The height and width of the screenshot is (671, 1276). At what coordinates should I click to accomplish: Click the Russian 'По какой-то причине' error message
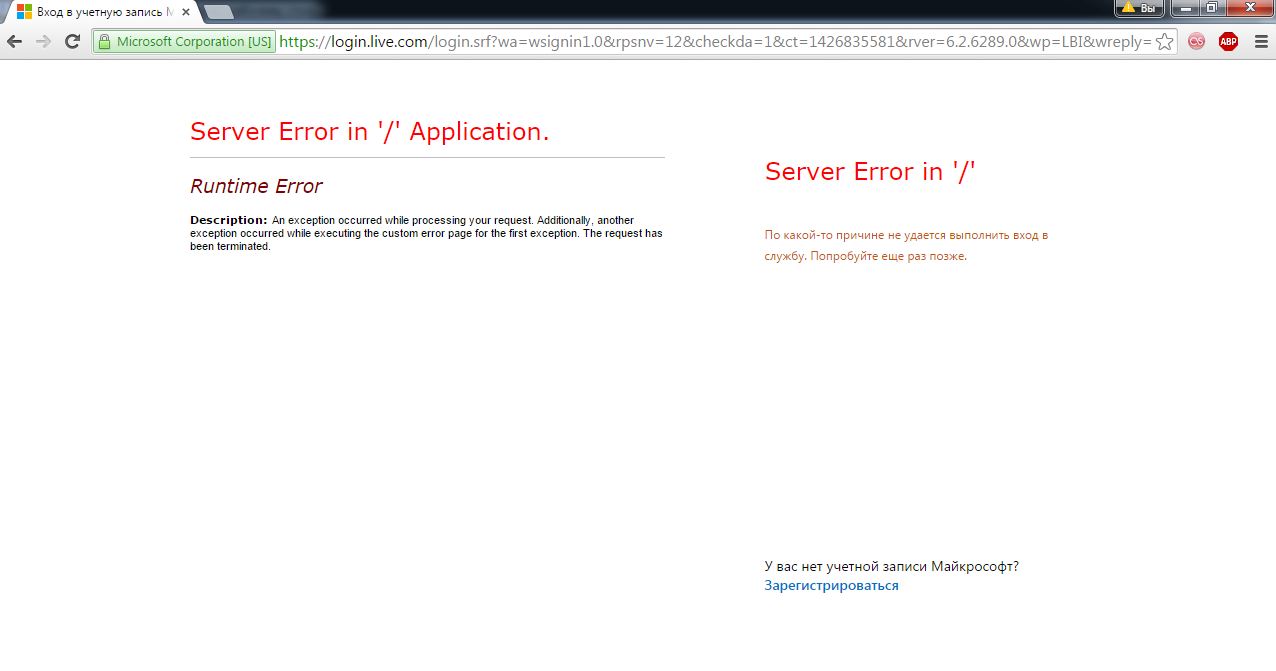[905, 246]
